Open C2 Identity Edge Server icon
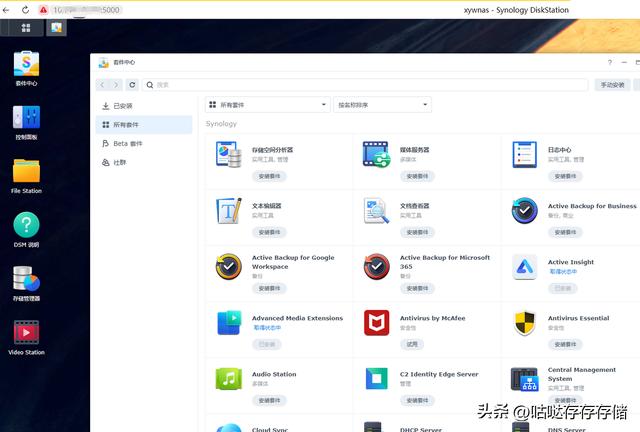The height and width of the screenshot is (432, 640). 376,379
